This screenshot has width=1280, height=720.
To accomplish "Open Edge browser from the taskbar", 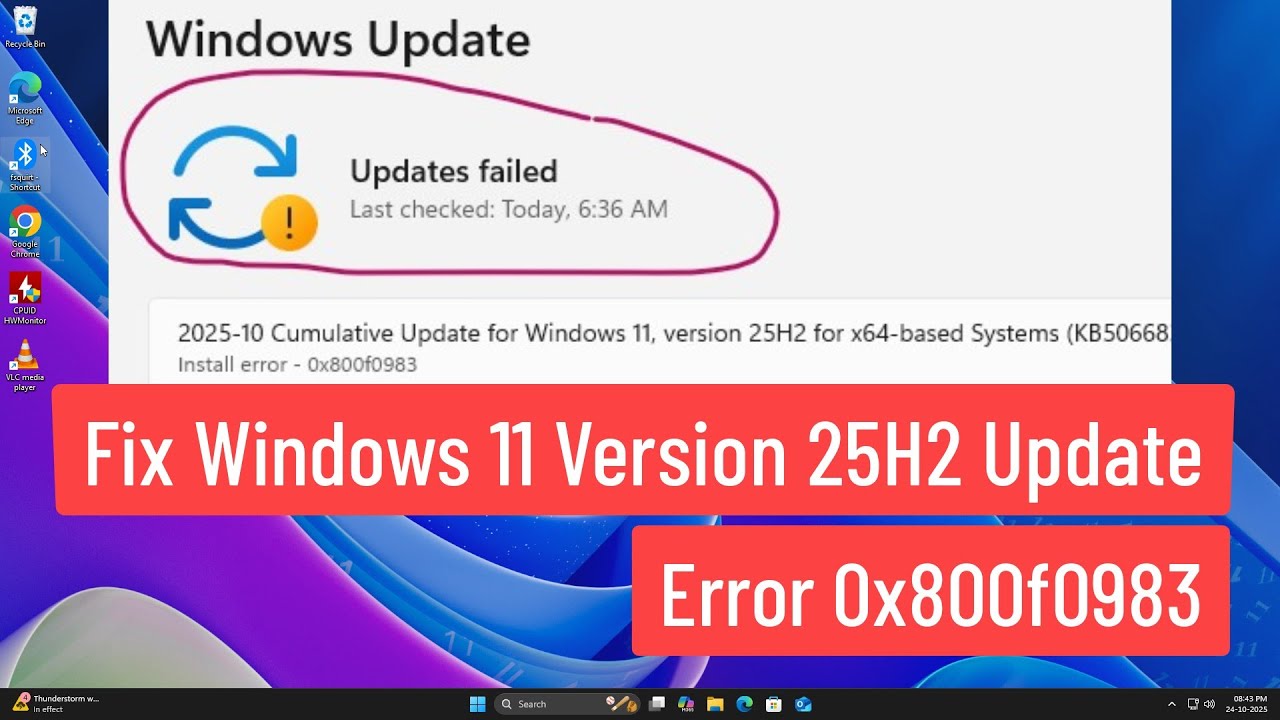I will (744, 704).
